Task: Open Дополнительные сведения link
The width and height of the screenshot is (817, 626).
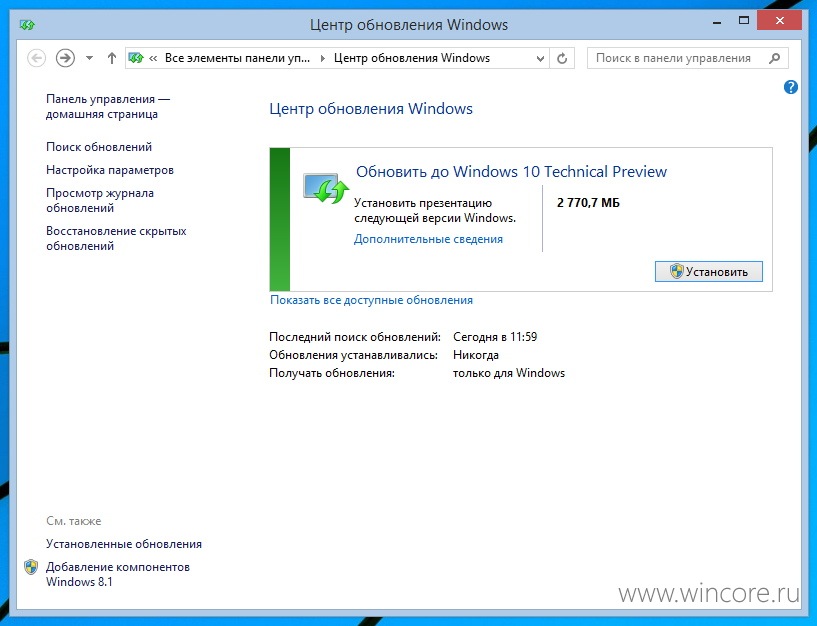Action: click(428, 239)
